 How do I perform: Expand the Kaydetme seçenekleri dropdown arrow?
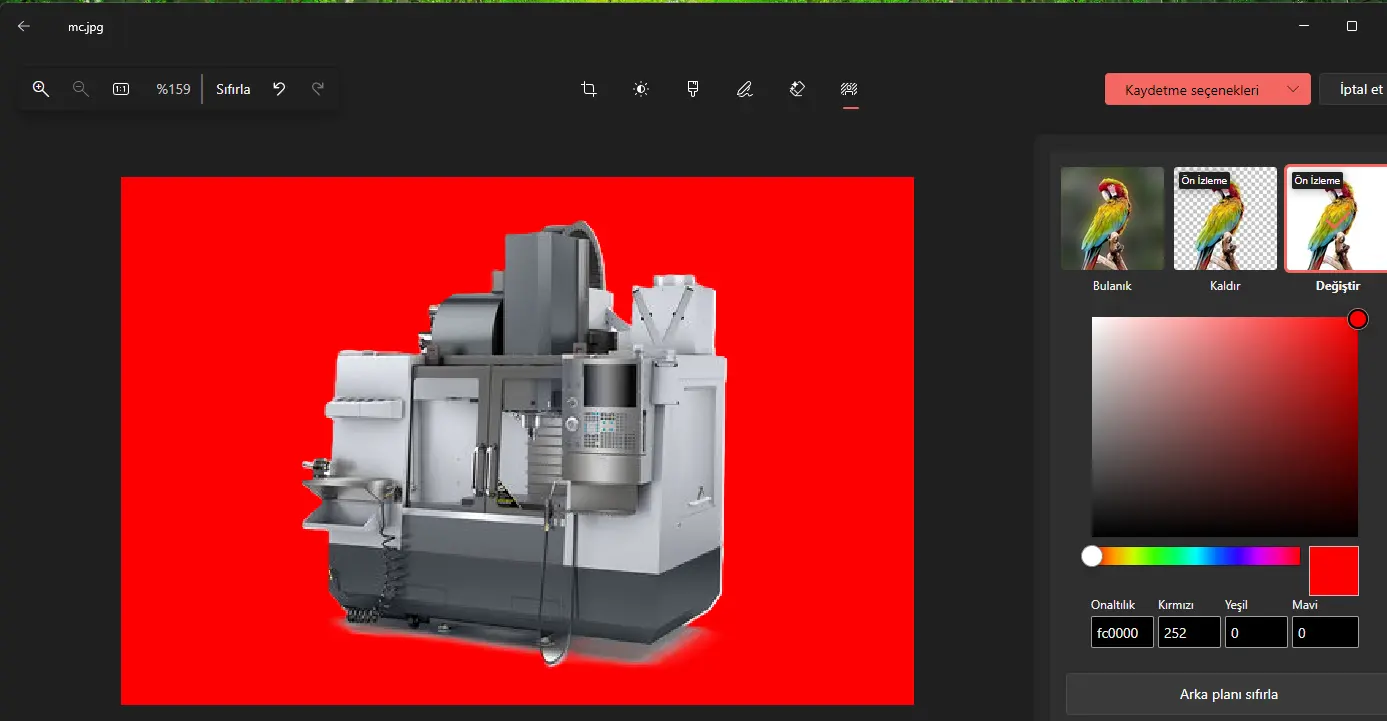tap(1294, 90)
